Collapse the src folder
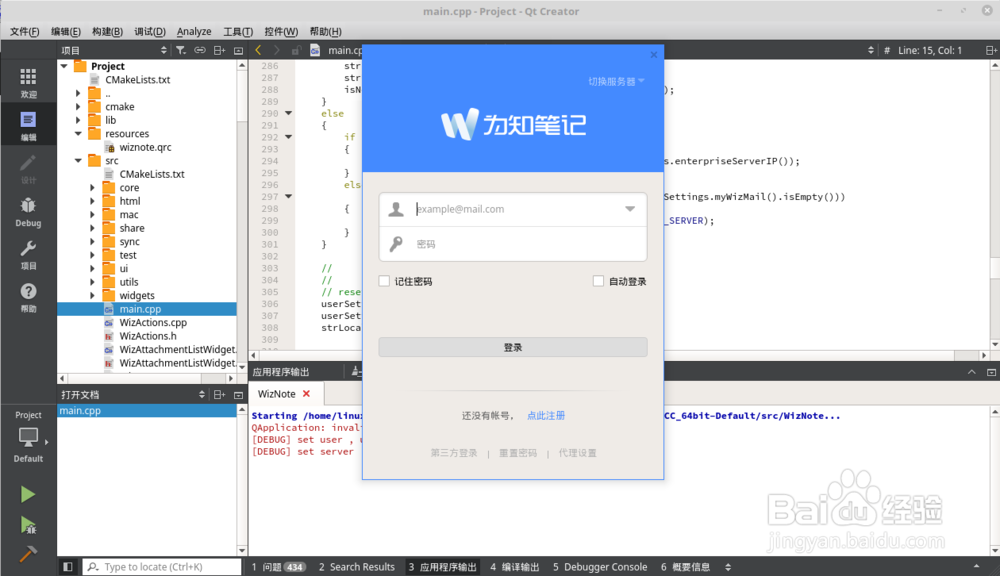 (x=78, y=161)
